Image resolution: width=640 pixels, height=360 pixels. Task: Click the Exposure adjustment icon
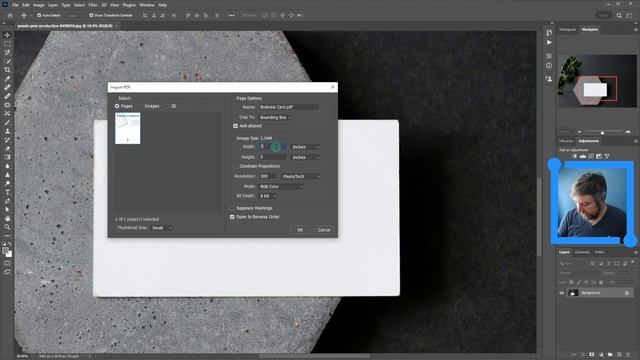coord(599,156)
